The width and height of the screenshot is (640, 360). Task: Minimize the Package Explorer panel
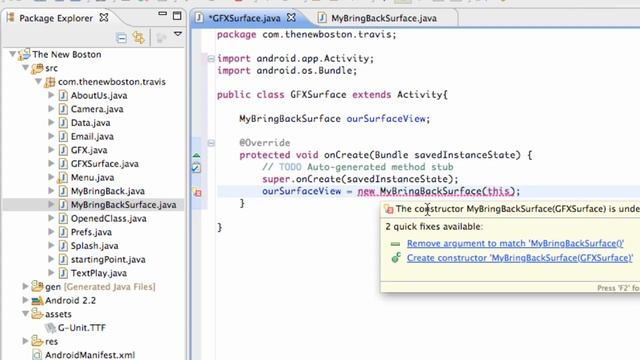tap(162, 14)
